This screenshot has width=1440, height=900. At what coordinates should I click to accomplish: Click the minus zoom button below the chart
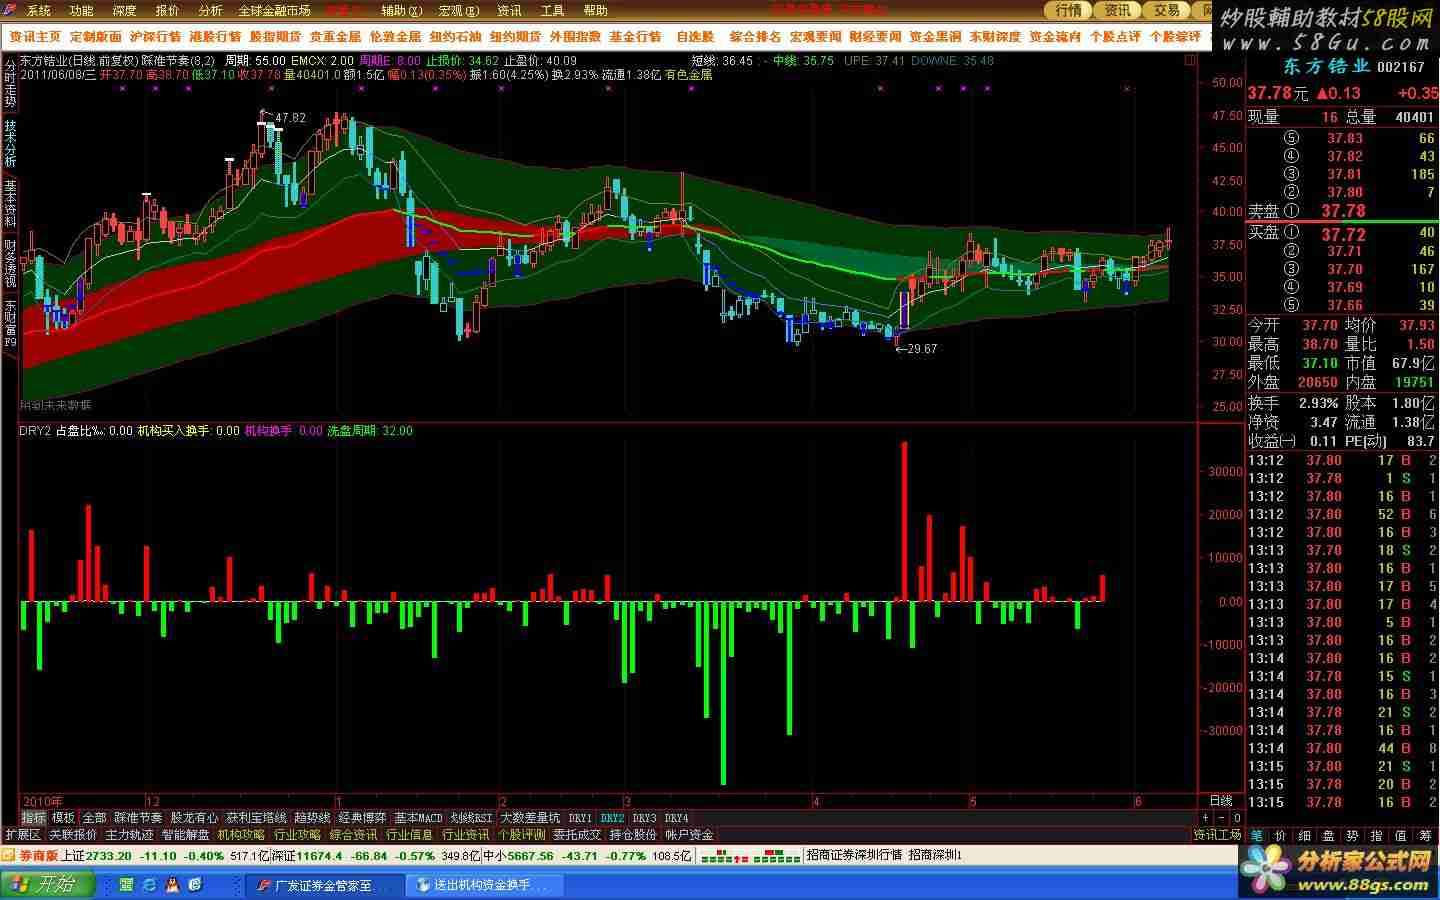1221,818
